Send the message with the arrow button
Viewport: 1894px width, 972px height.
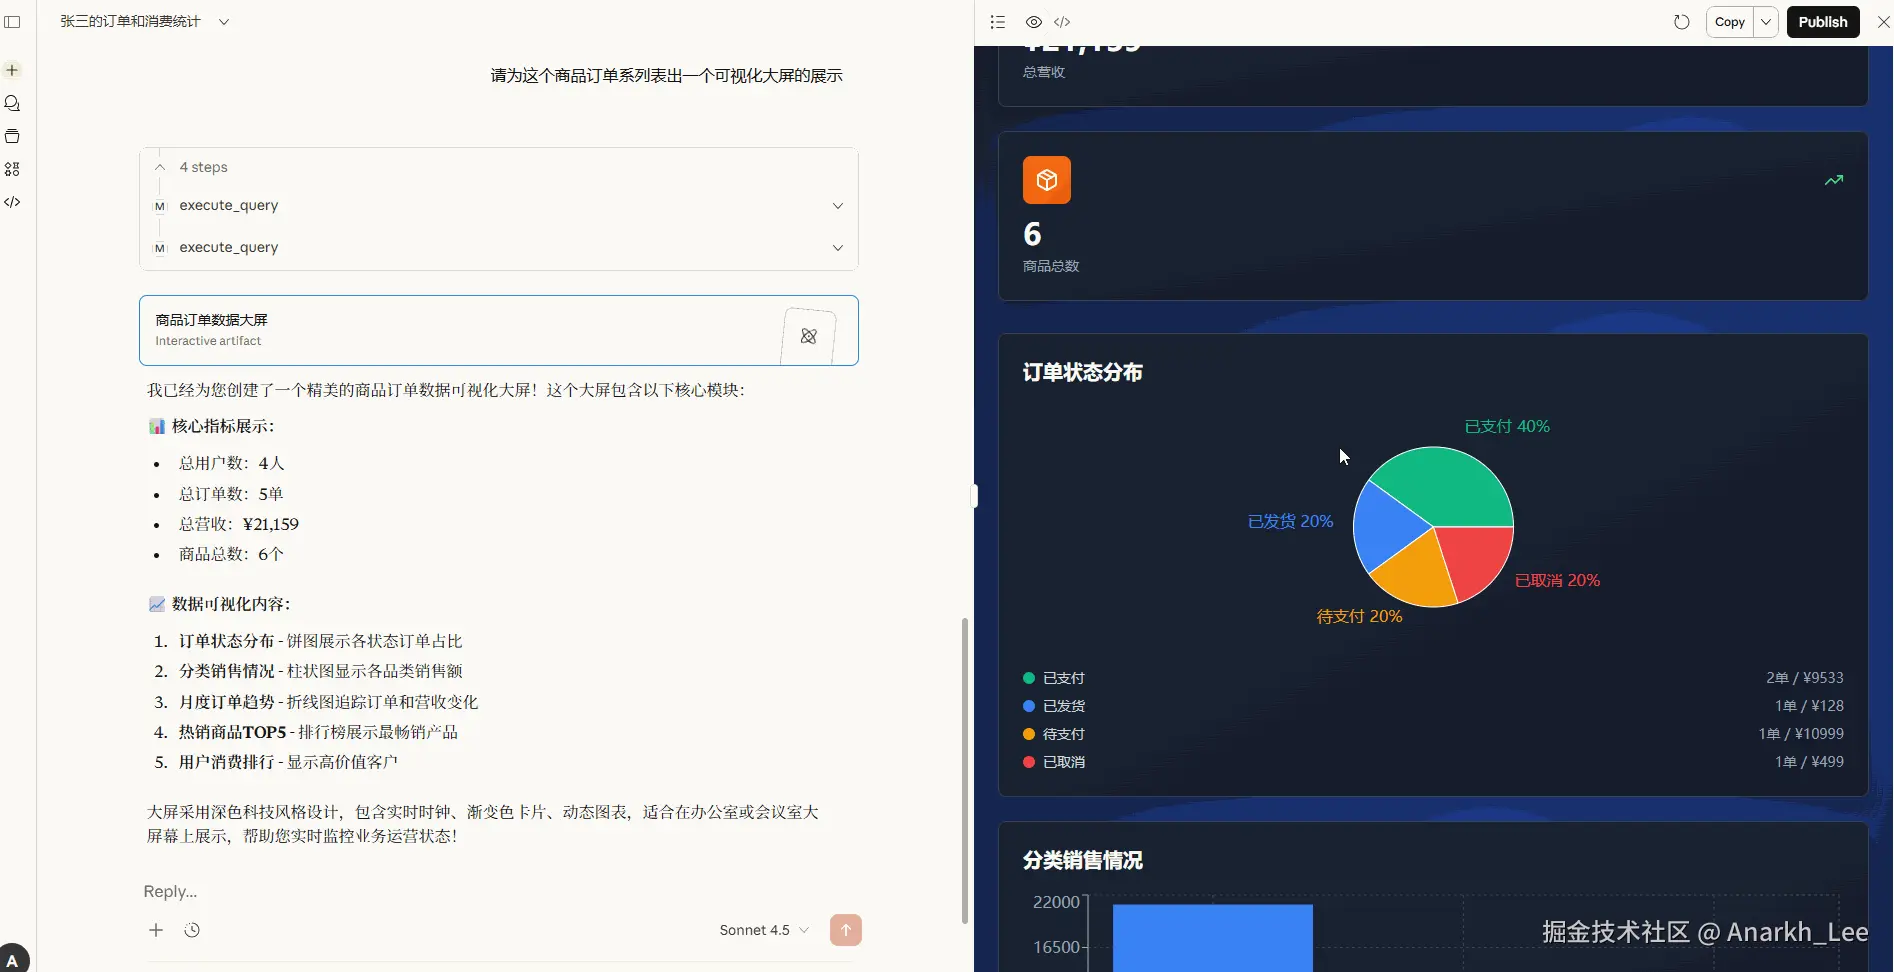(846, 930)
